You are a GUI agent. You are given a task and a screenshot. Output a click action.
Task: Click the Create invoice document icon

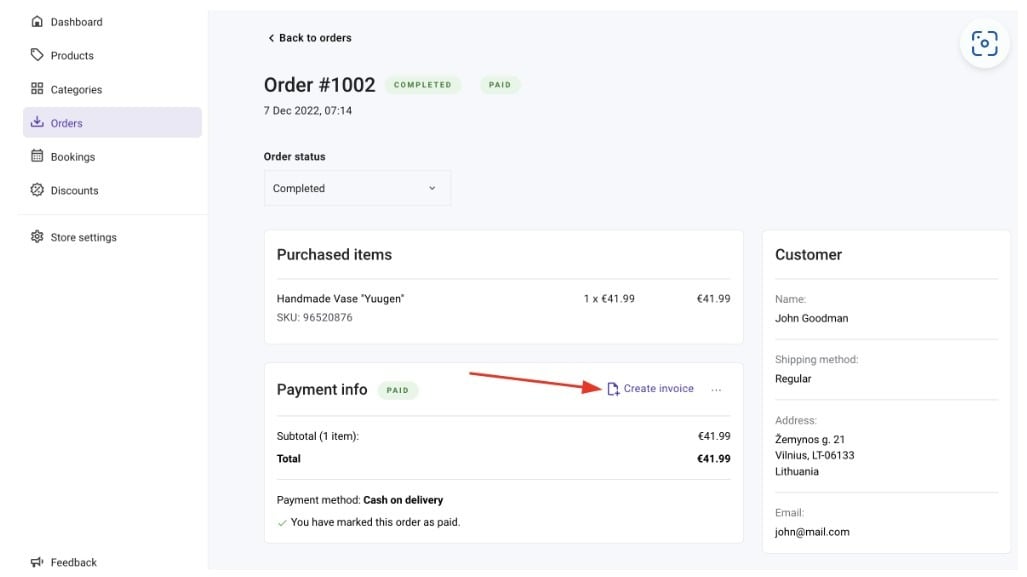(613, 389)
